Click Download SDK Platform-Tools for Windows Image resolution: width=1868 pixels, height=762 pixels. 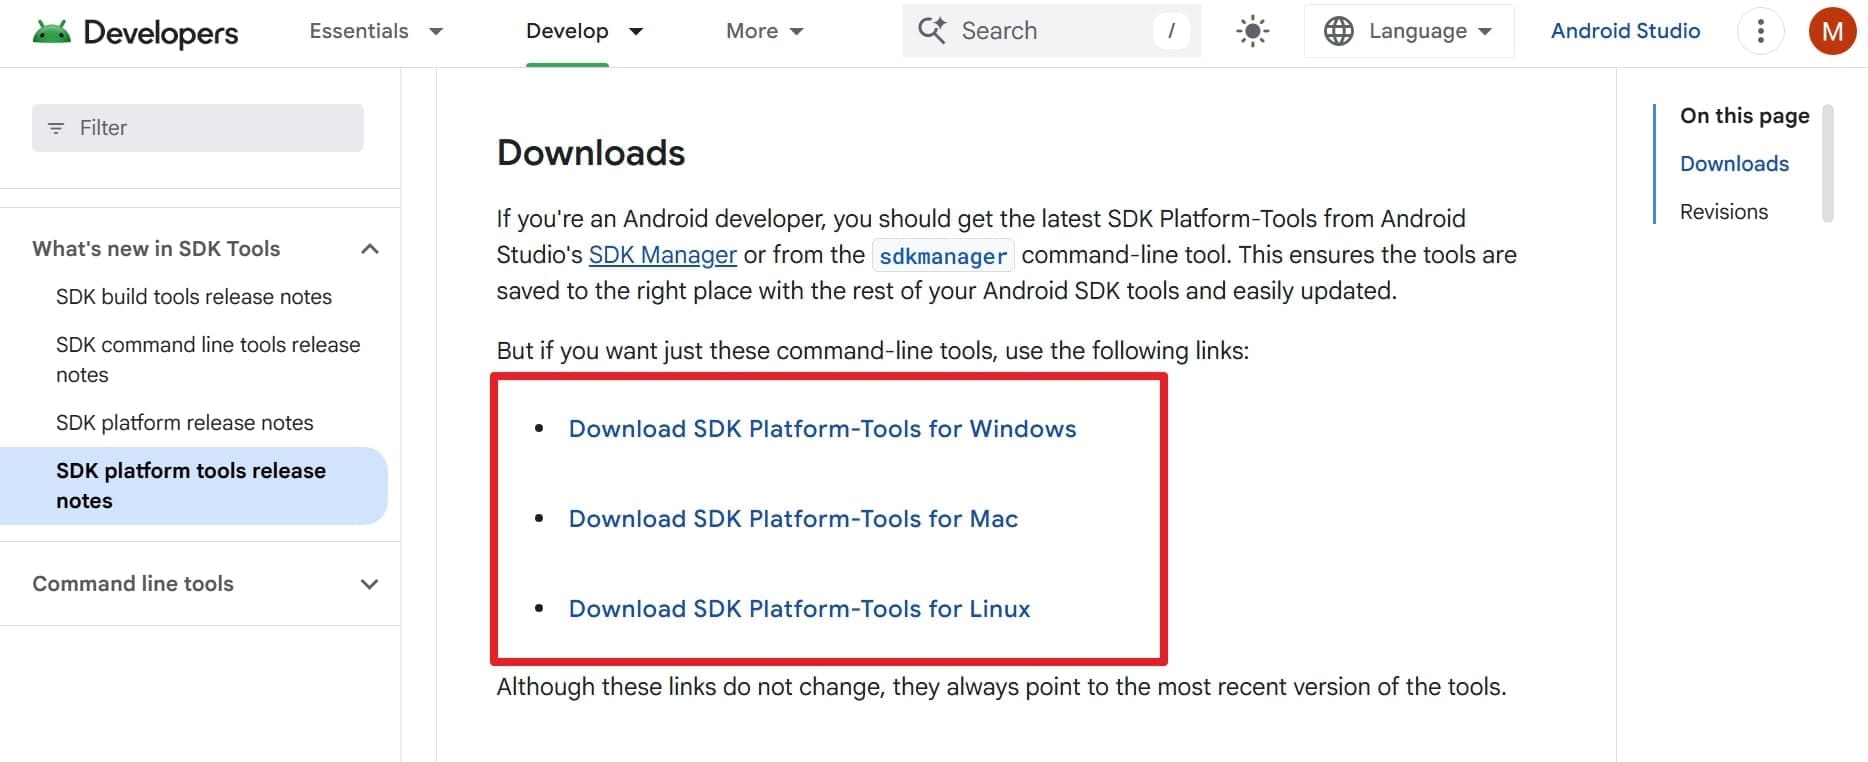822,429
